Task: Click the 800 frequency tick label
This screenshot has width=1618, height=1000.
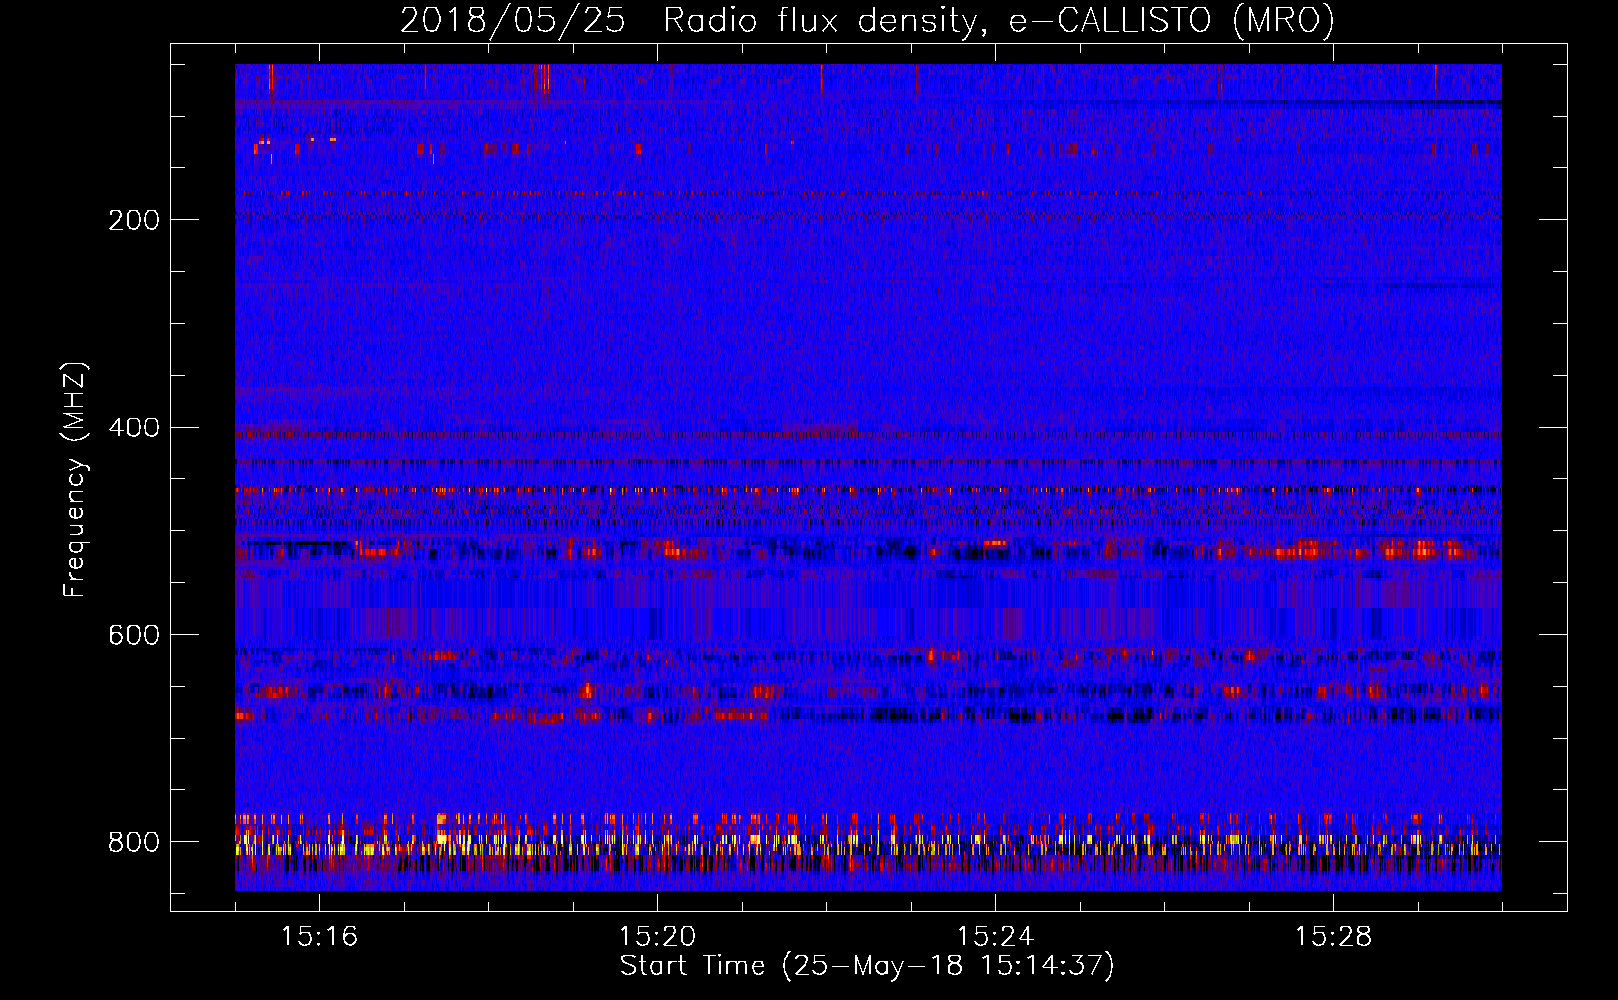Action: (x=134, y=842)
